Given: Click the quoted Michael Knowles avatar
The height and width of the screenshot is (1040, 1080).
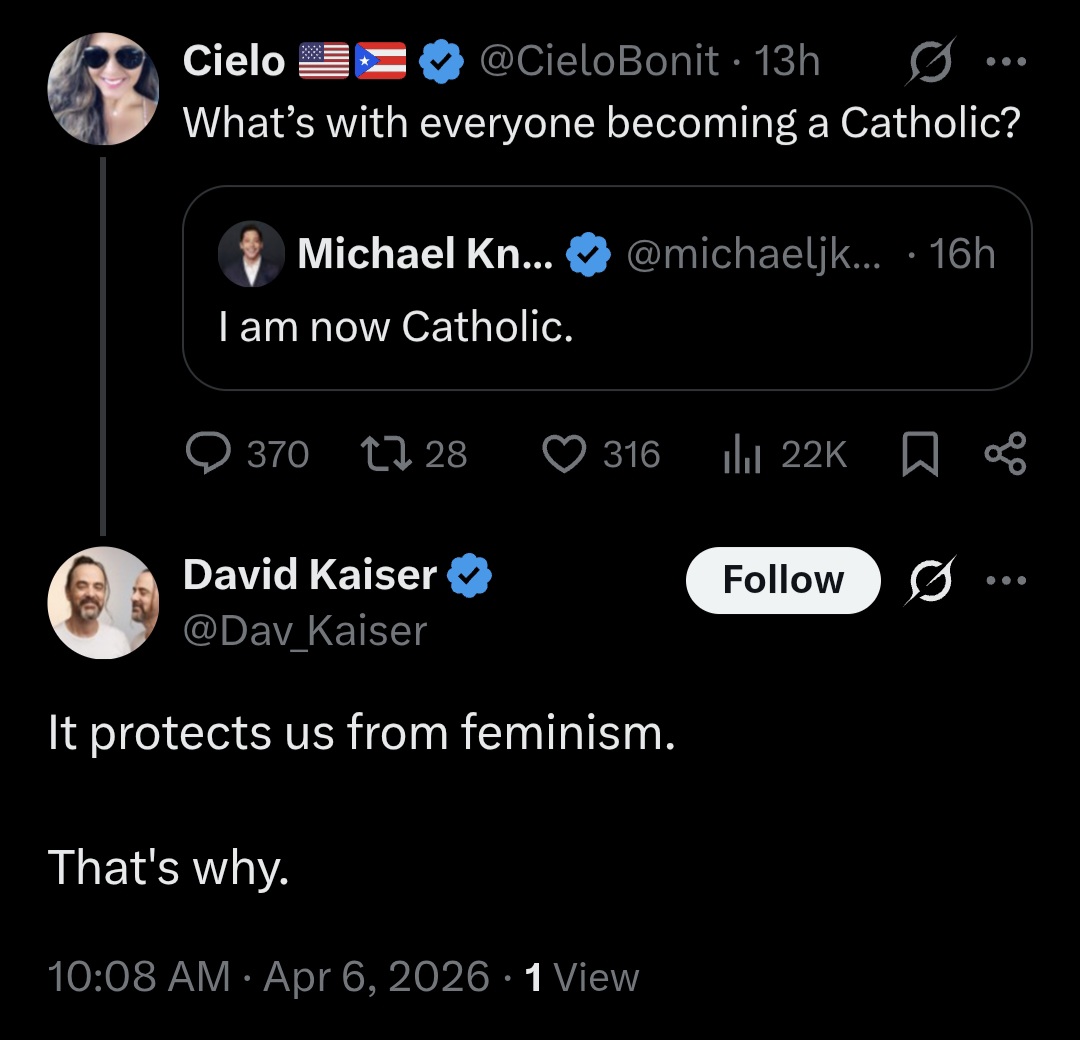Looking at the screenshot, I should coord(251,254).
